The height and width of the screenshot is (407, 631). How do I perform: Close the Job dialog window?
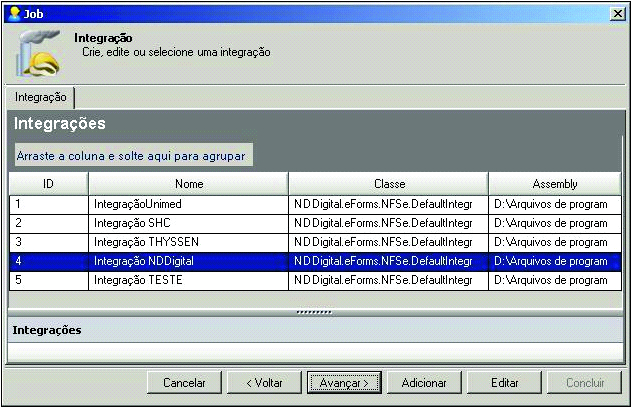point(617,13)
